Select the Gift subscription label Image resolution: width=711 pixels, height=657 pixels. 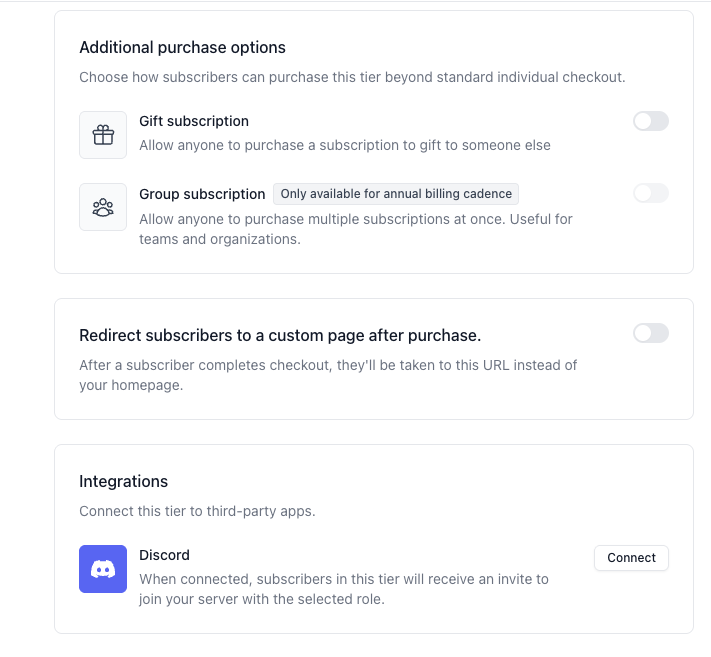coord(194,121)
